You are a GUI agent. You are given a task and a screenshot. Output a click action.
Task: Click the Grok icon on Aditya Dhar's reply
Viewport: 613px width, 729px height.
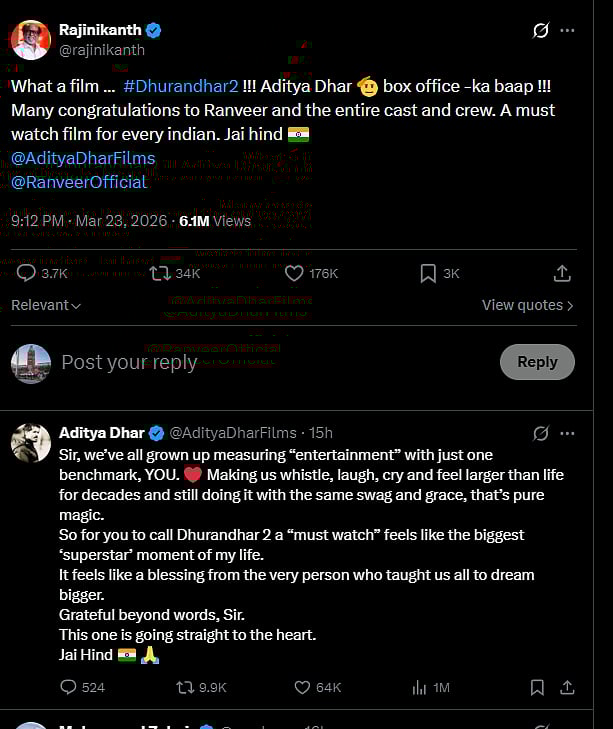point(541,433)
